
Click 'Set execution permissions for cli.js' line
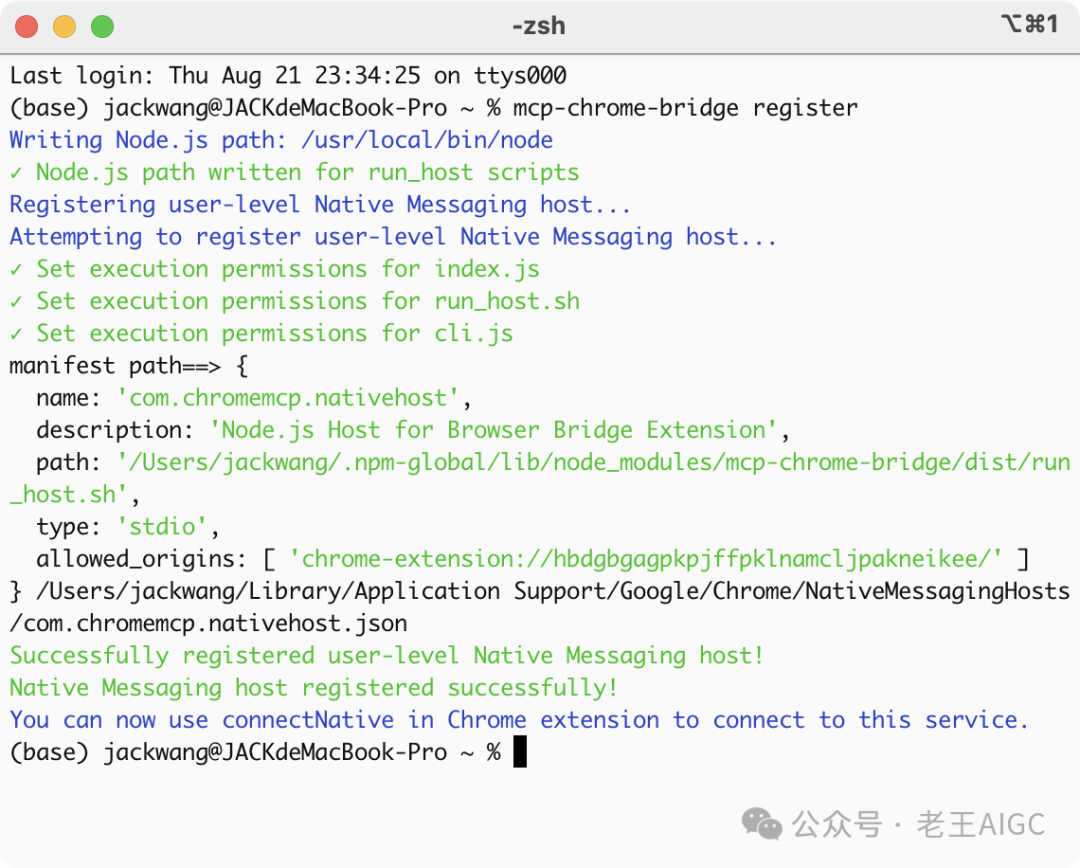(262, 333)
